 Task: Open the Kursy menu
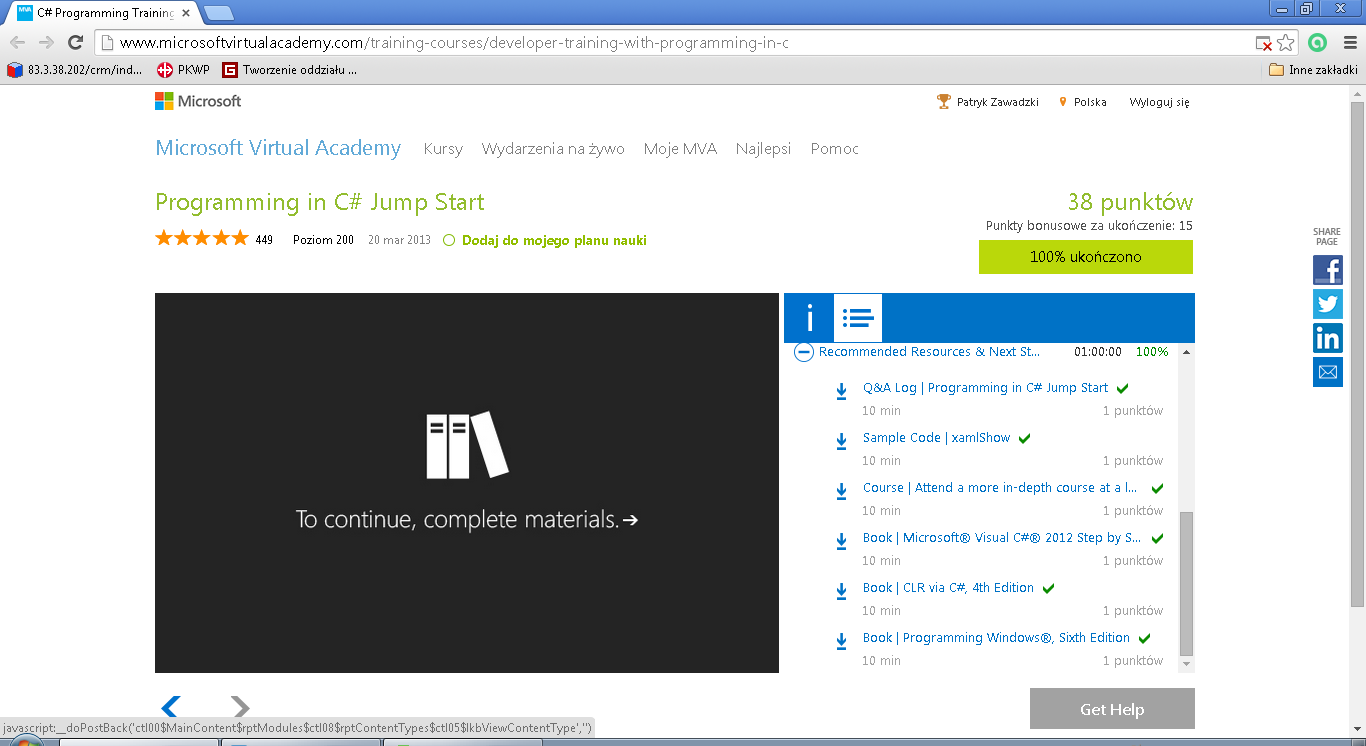[x=443, y=149]
